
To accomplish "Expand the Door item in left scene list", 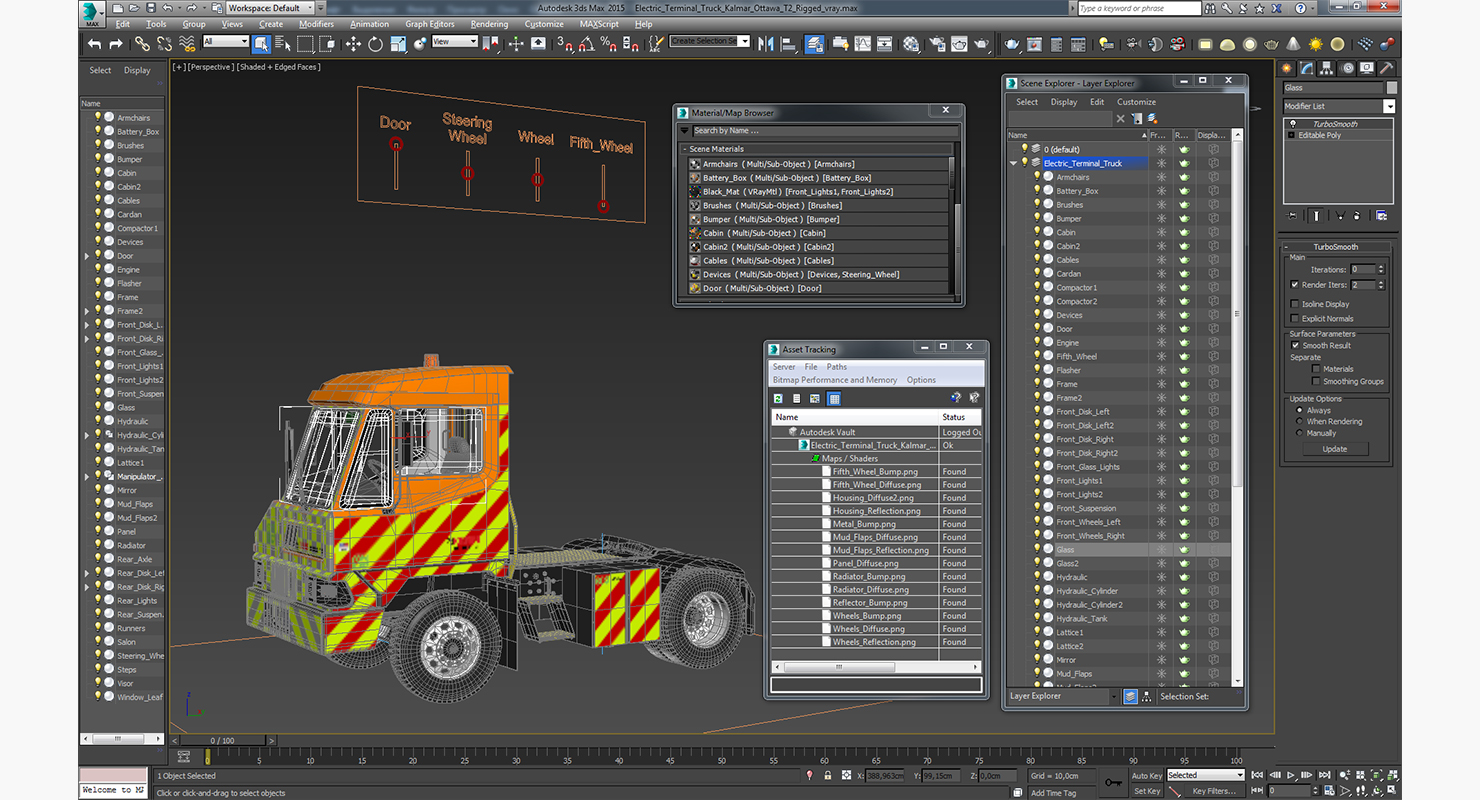I will pyautogui.click(x=87, y=256).
